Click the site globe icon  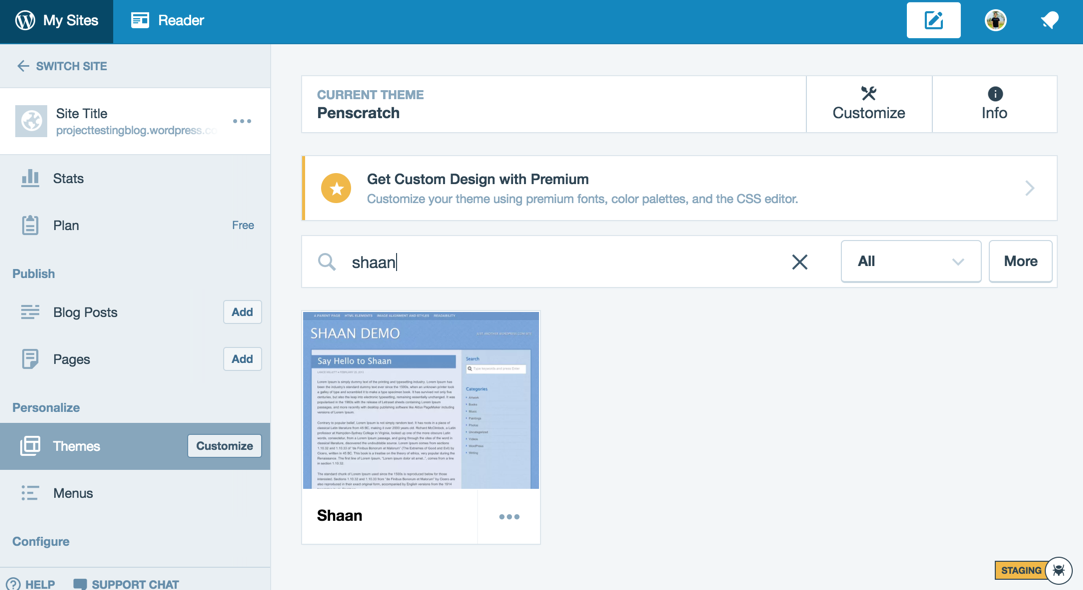[x=31, y=121]
